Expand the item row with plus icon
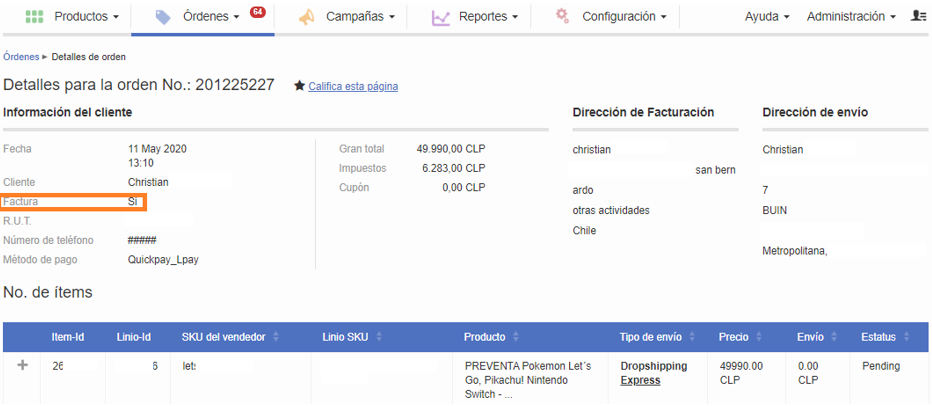Screen dimensions: 932x406 pyautogui.click(x=23, y=366)
